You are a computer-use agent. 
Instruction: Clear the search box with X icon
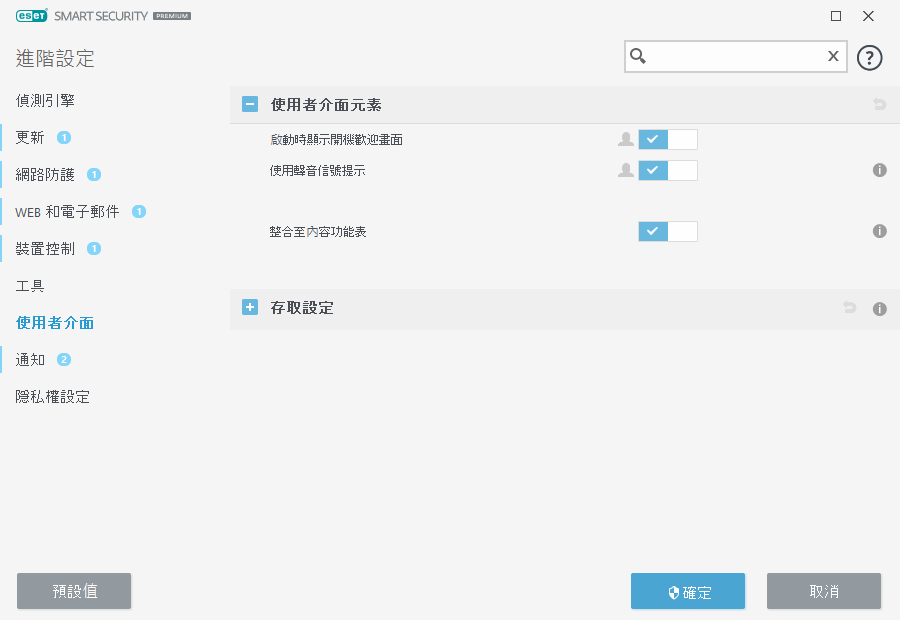(x=832, y=57)
